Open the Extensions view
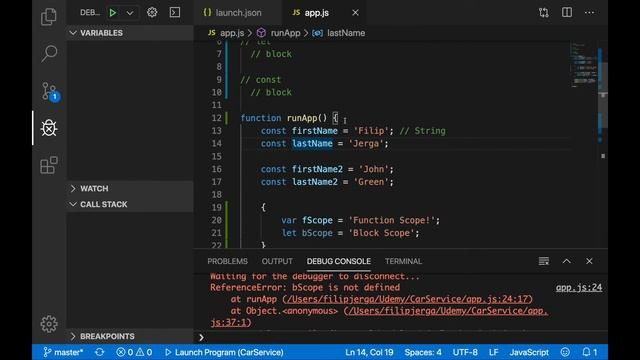Viewport: 640px width, 360px height. click(49, 165)
